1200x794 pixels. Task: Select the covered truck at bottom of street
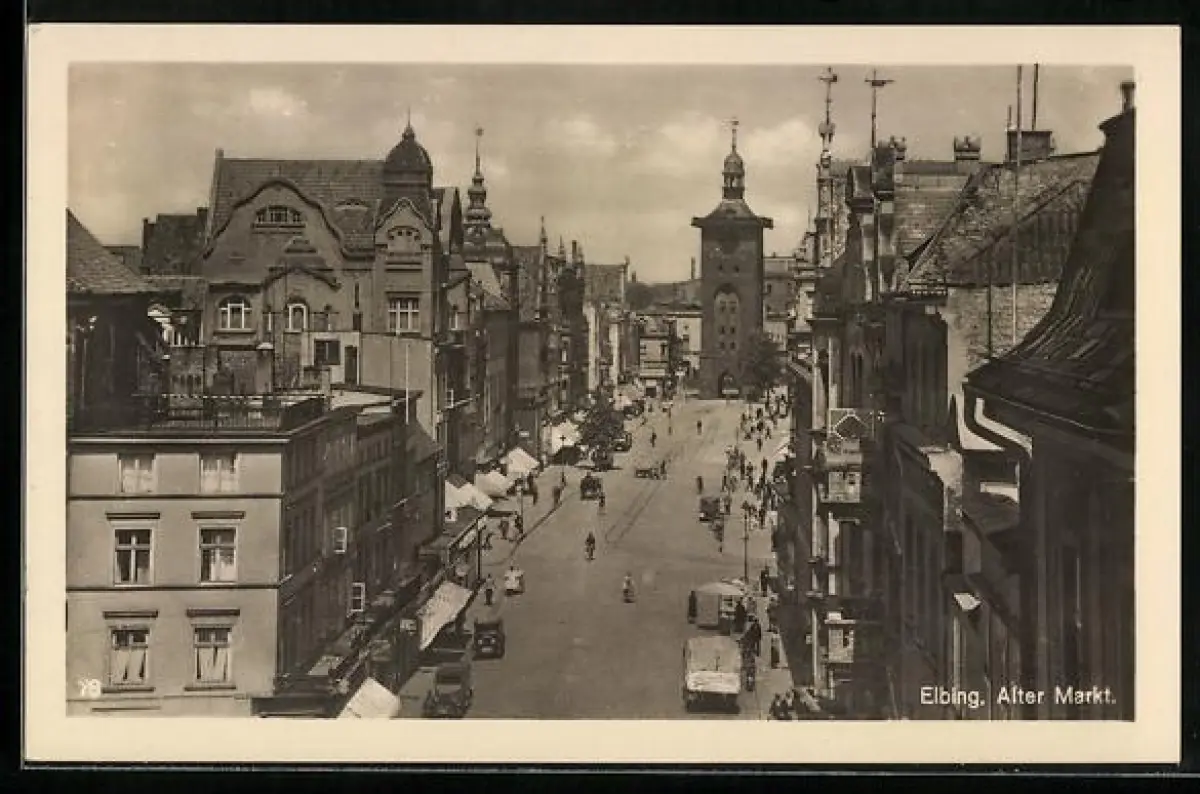(712, 671)
